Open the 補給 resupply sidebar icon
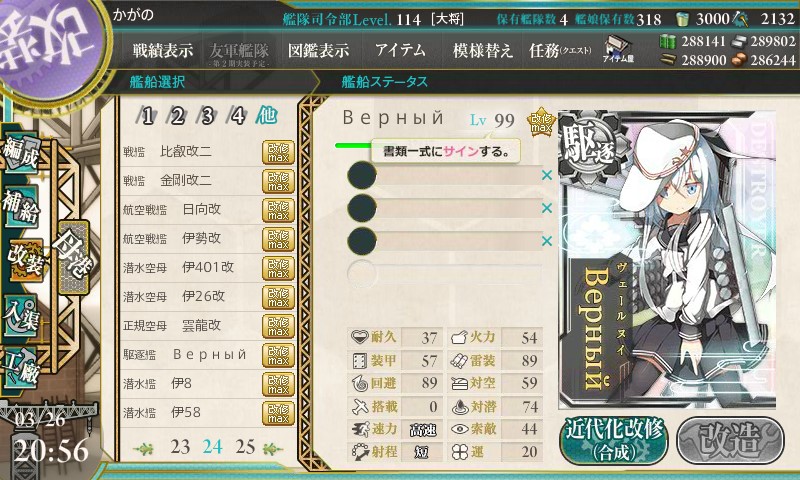 tap(21, 205)
